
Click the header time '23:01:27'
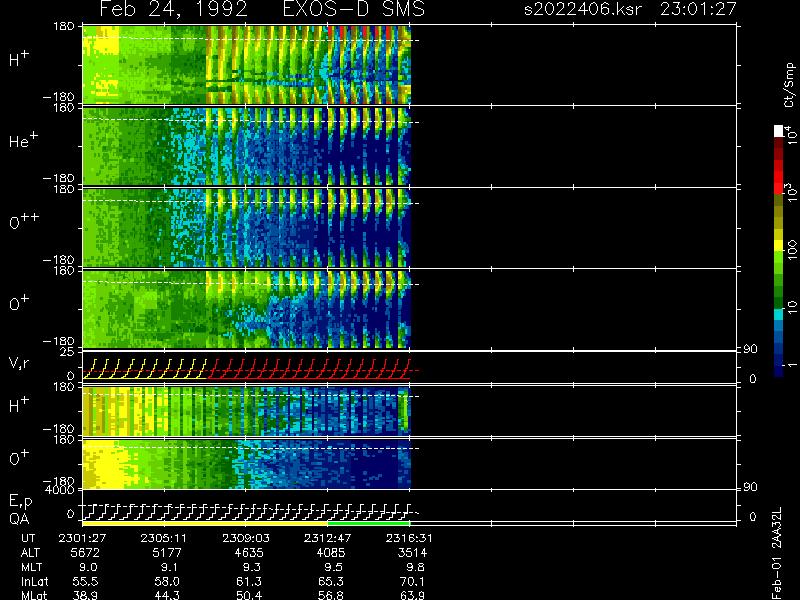(698, 9)
